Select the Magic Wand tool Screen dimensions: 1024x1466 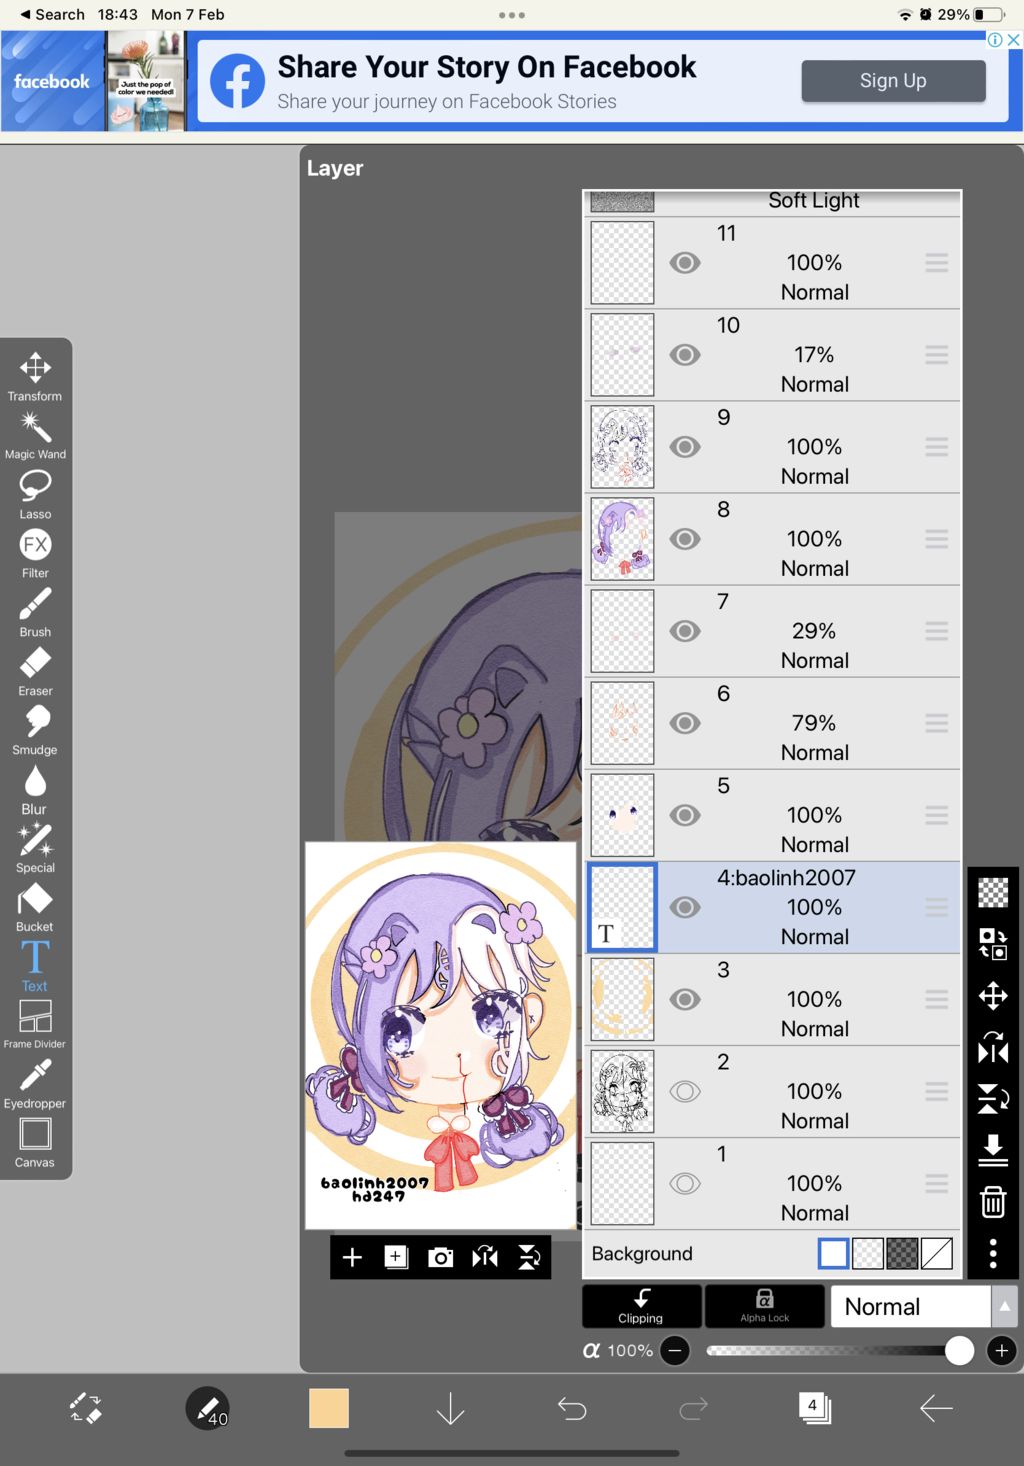pyautogui.click(x=35, y=436)
